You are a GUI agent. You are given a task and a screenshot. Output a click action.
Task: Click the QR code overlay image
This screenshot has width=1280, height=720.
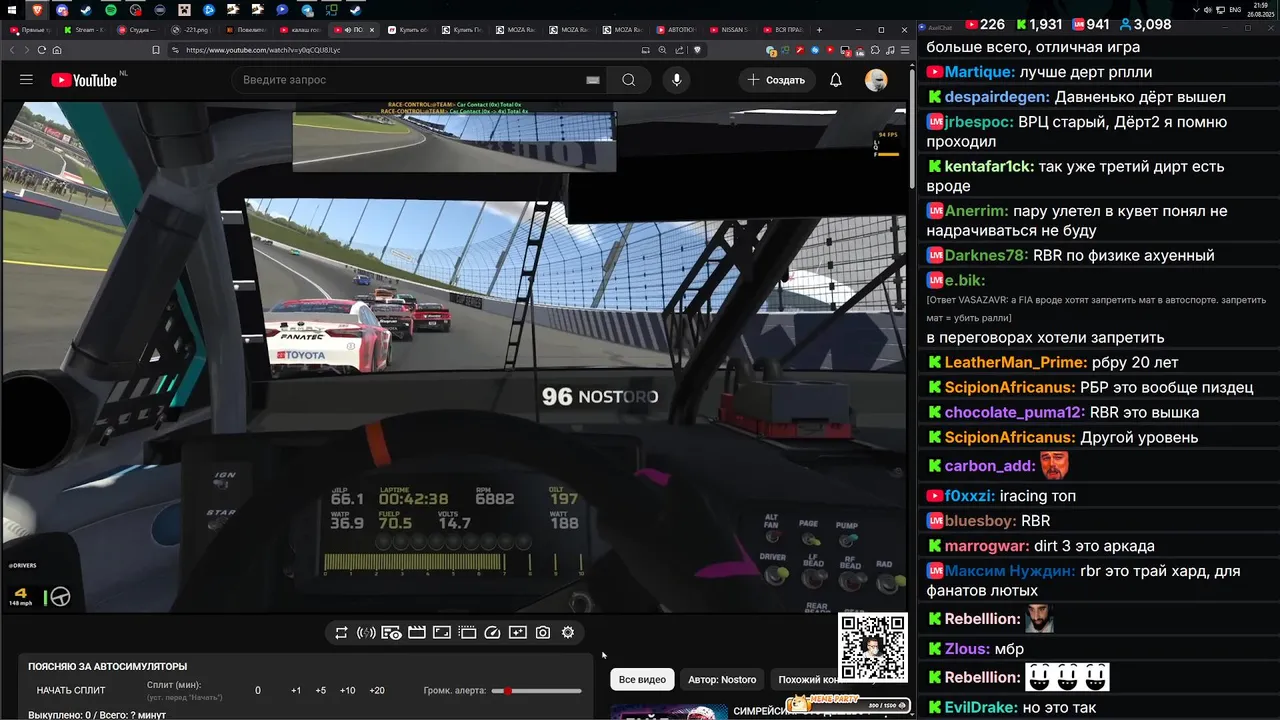(873, 648)
